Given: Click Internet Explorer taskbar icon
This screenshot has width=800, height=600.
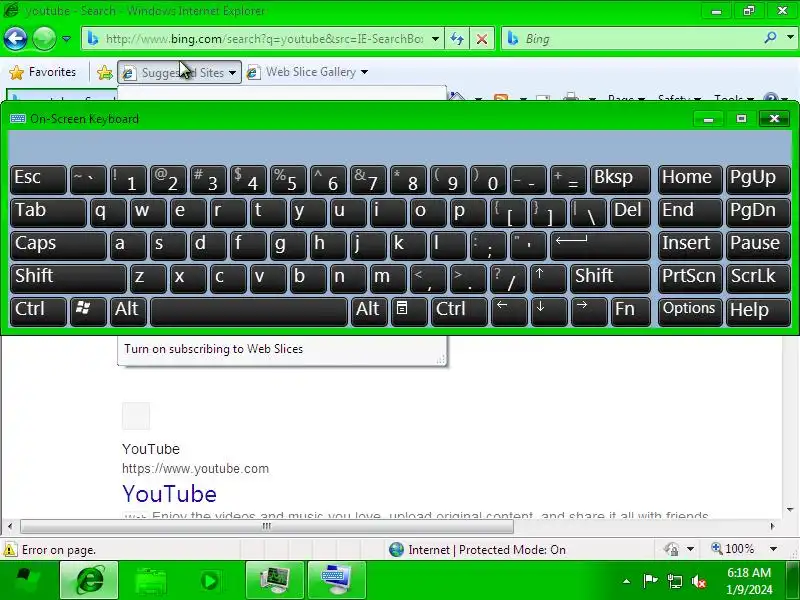Looking at the screenshot, I should click(x=89, y=581).
